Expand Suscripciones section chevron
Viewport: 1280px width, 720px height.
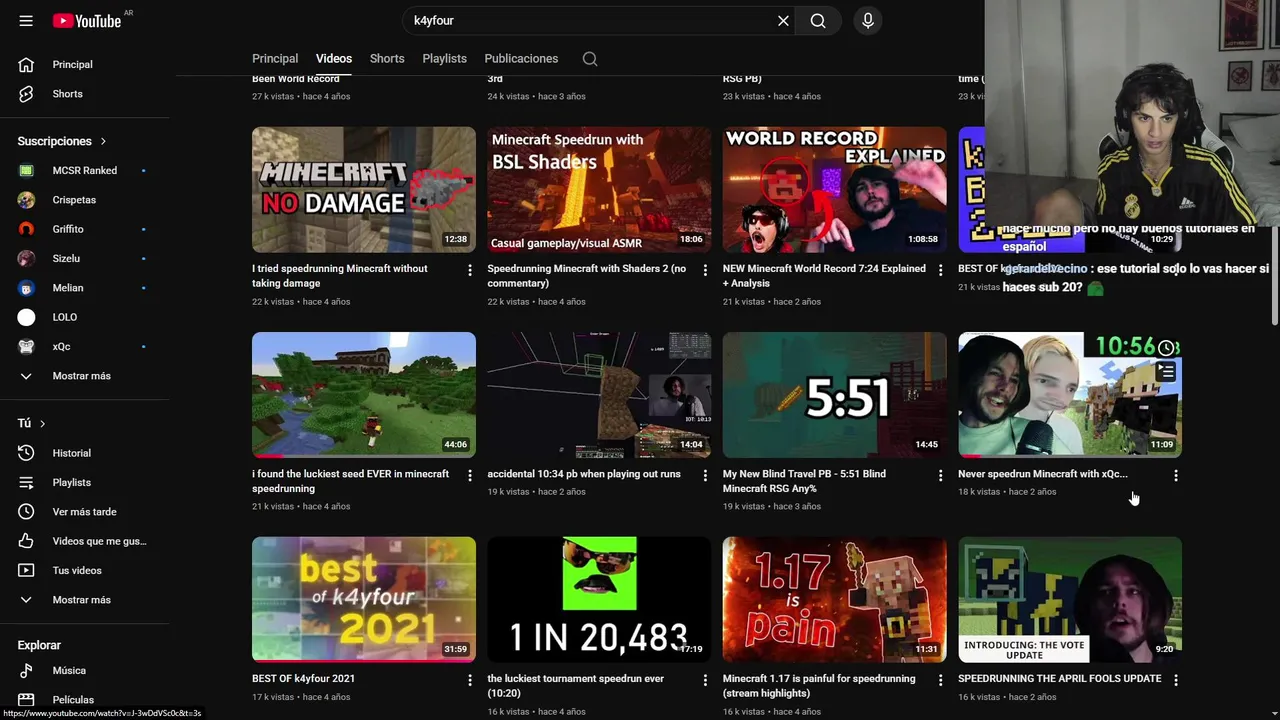click(103, 142)
